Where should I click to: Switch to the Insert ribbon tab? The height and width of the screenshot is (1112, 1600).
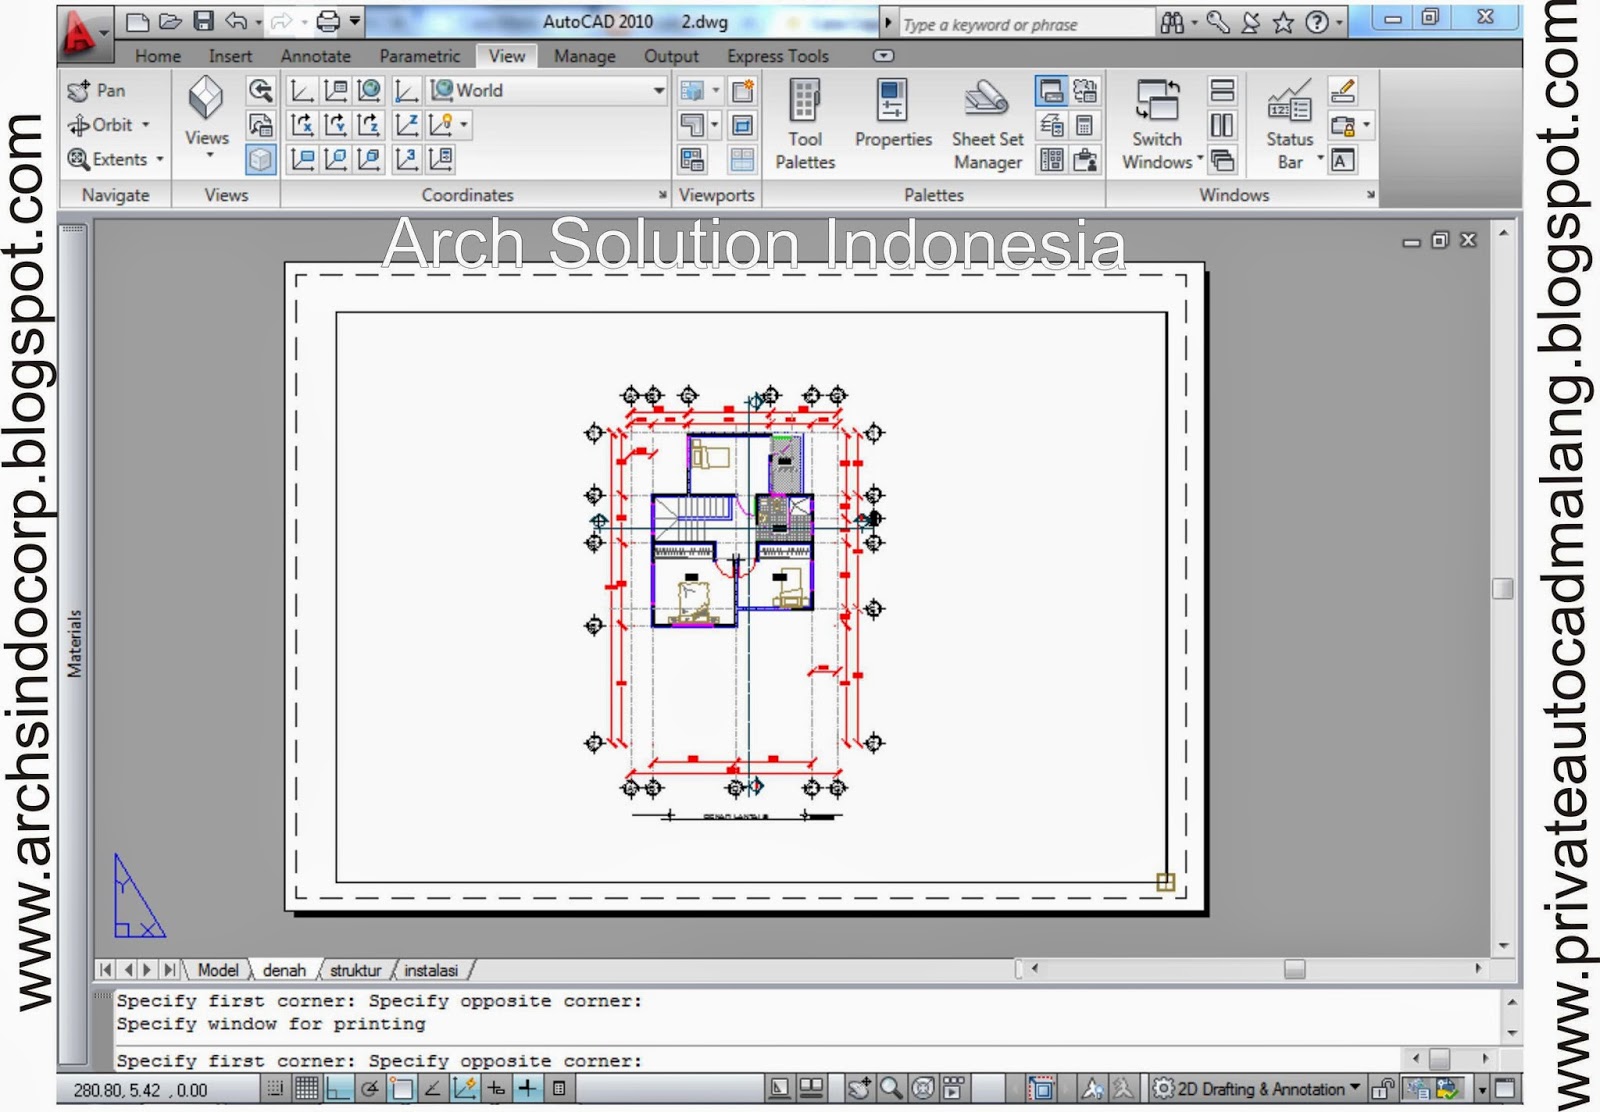pos(230,56)
